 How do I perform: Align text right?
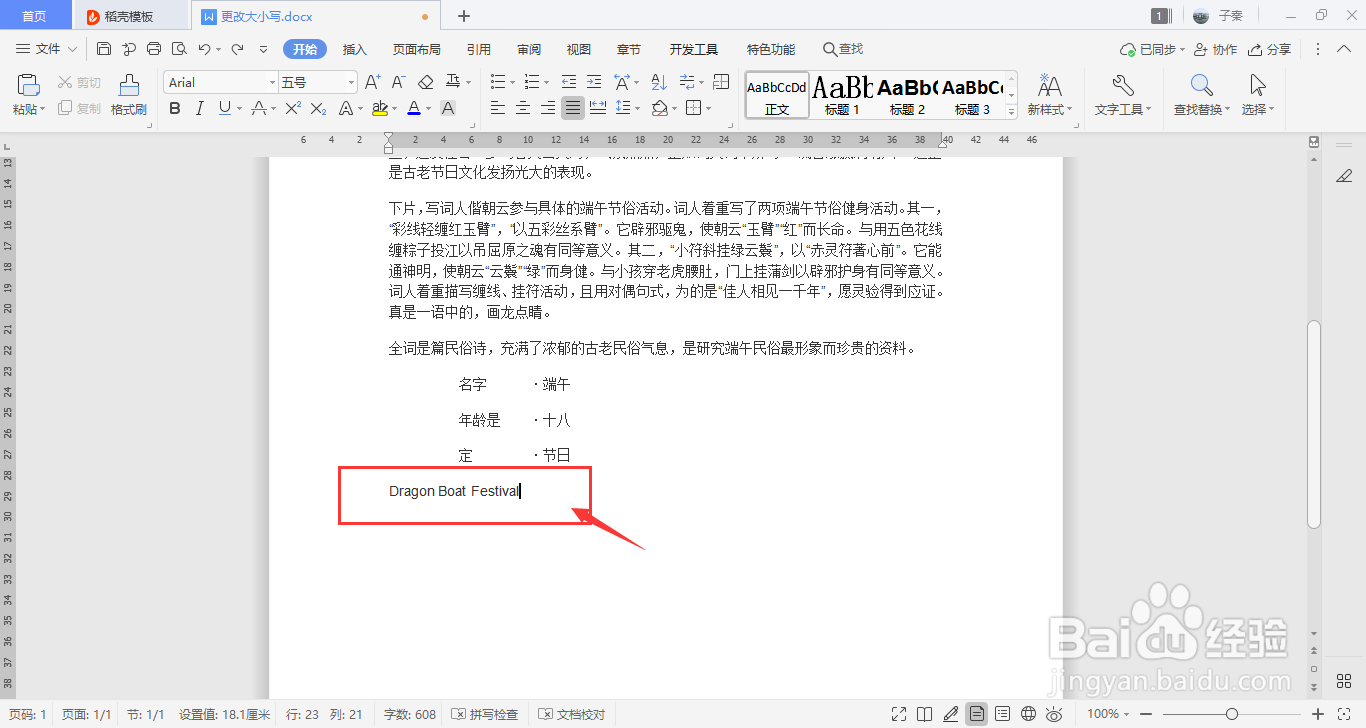(547, 108)
